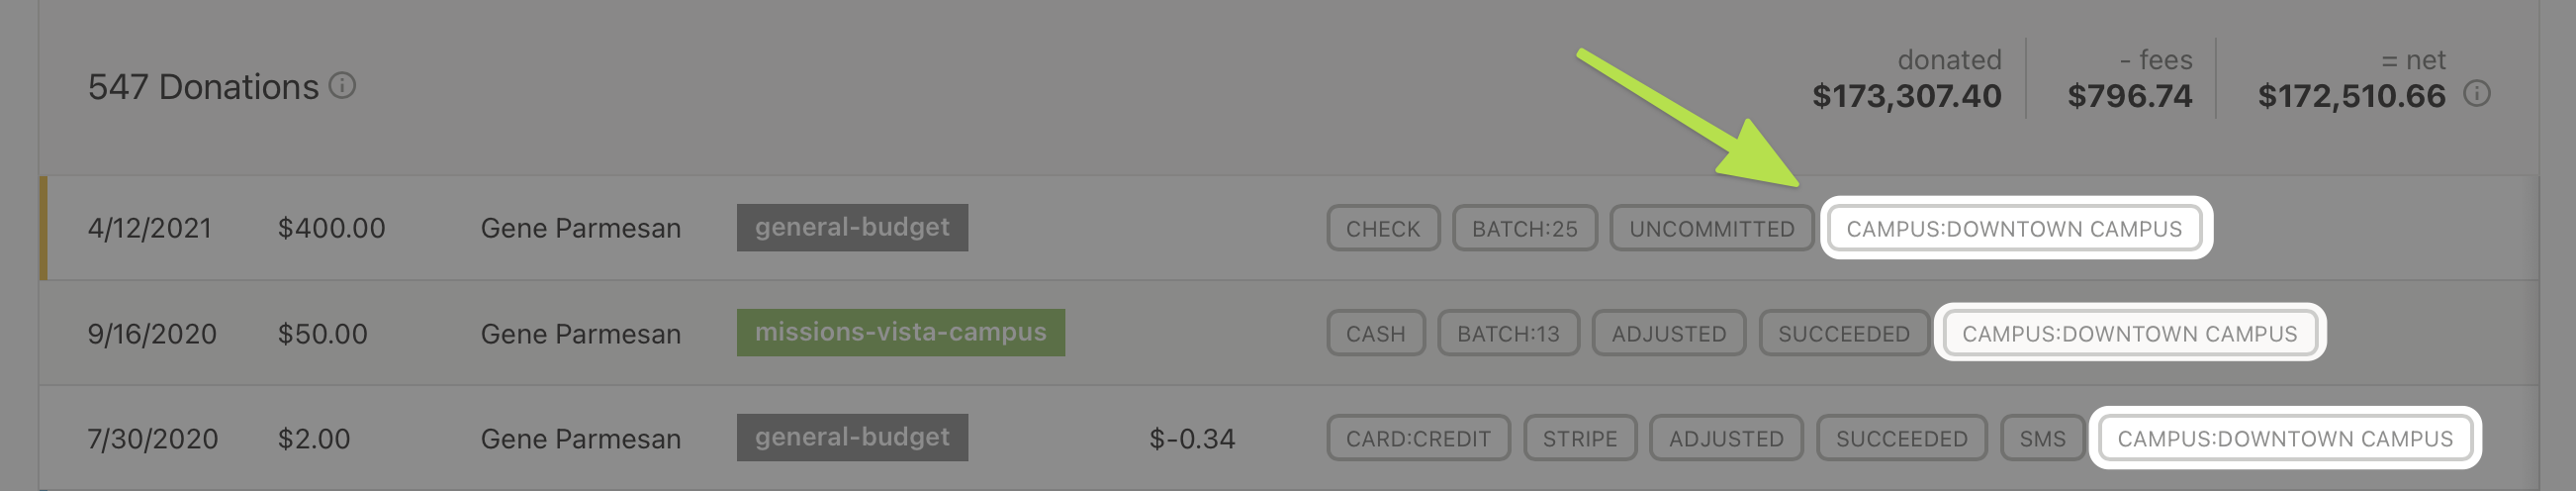Click campus tag on the $50.00 donation
2576x491 pixels.
(2129, 334)
